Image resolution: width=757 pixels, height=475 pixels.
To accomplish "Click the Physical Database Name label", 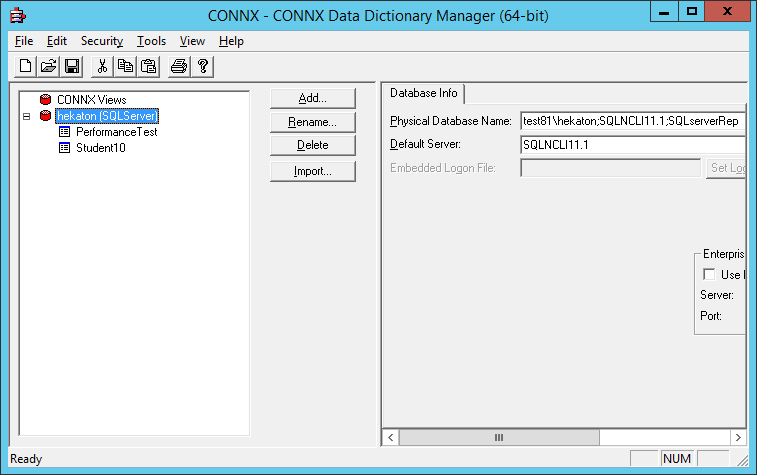I will [450, 121].
